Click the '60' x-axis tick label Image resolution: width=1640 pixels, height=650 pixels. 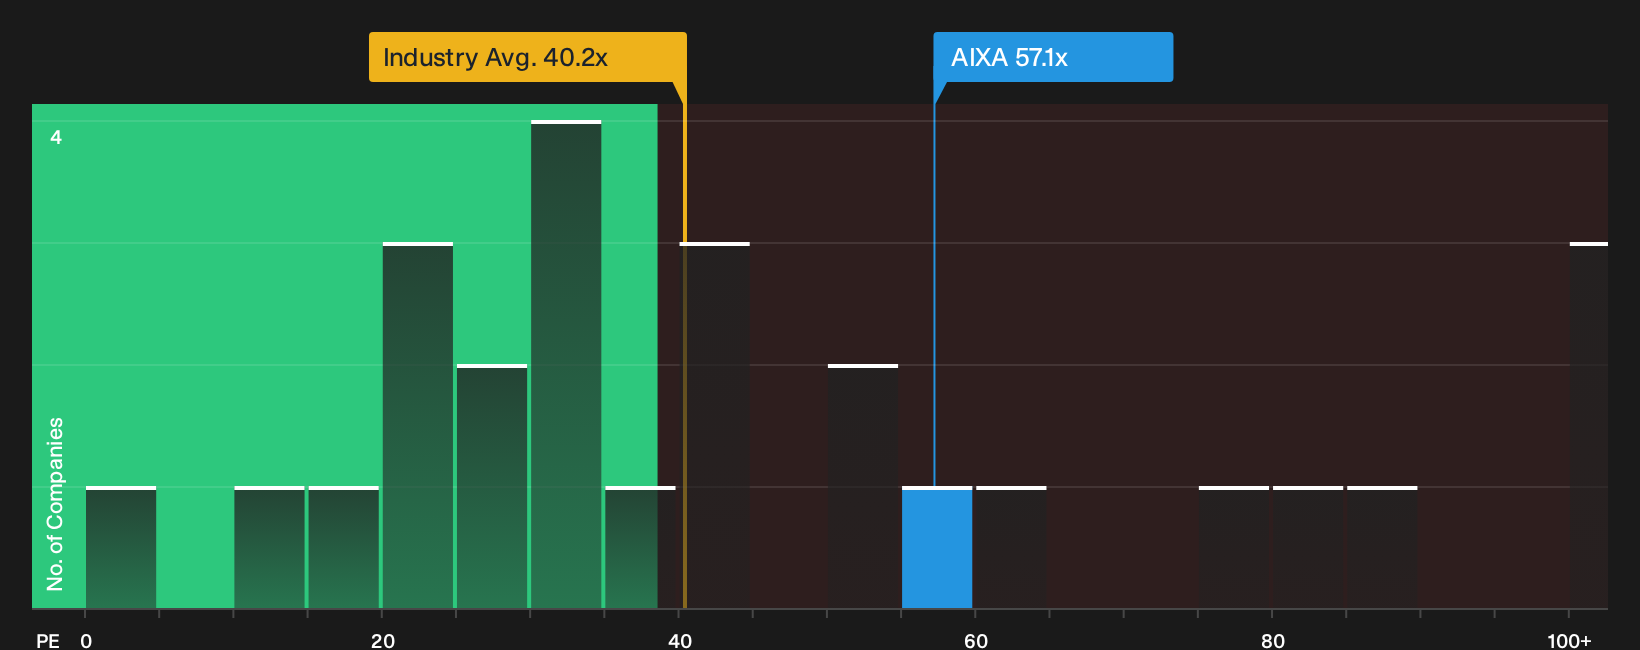[976, 640]
